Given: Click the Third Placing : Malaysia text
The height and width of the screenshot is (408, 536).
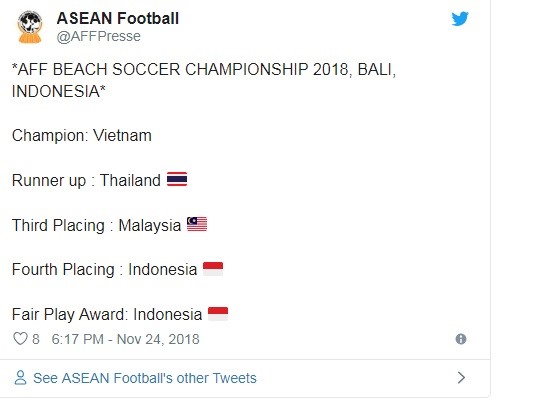Looking at the screenshot, I should pyautogui.click(x=96, y=226).
